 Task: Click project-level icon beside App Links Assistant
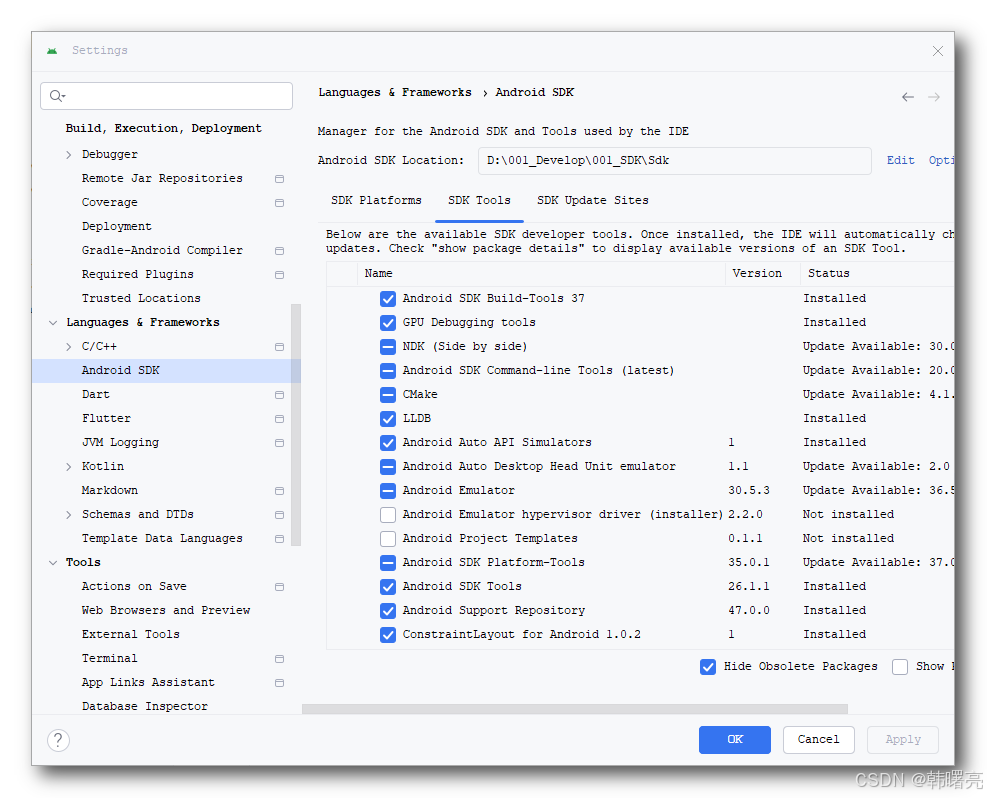[279, 682]
